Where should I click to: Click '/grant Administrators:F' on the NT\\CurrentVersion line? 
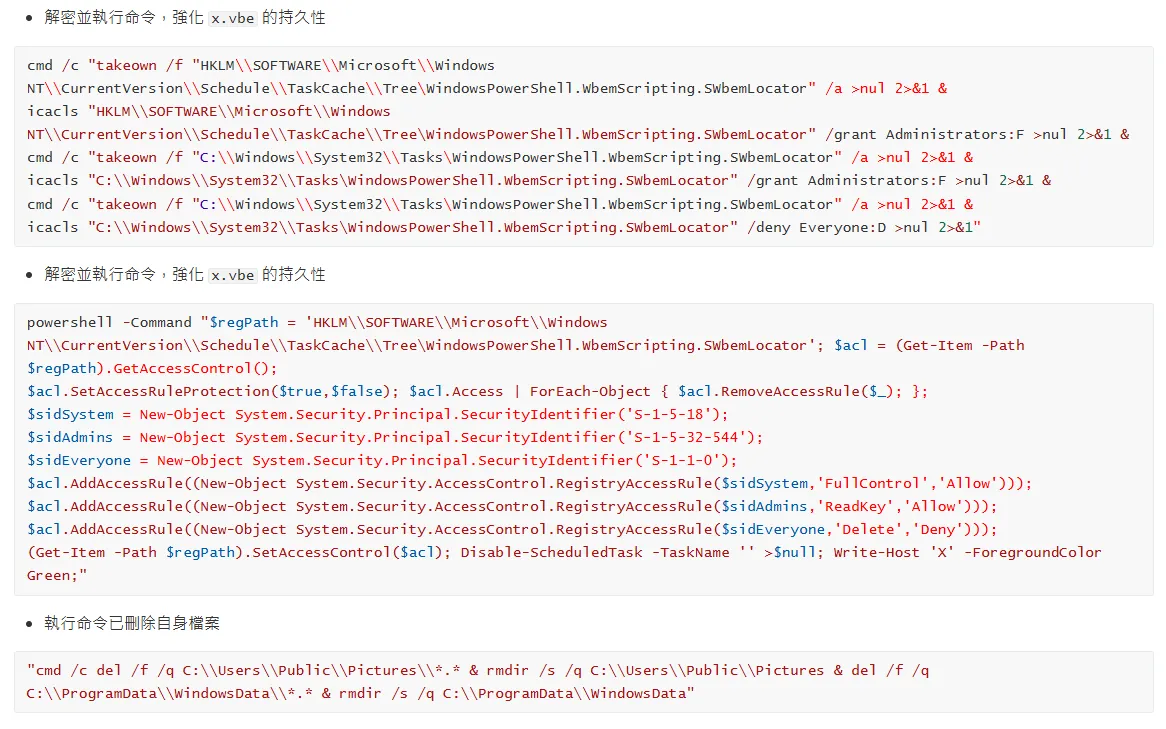coord(924,135)
